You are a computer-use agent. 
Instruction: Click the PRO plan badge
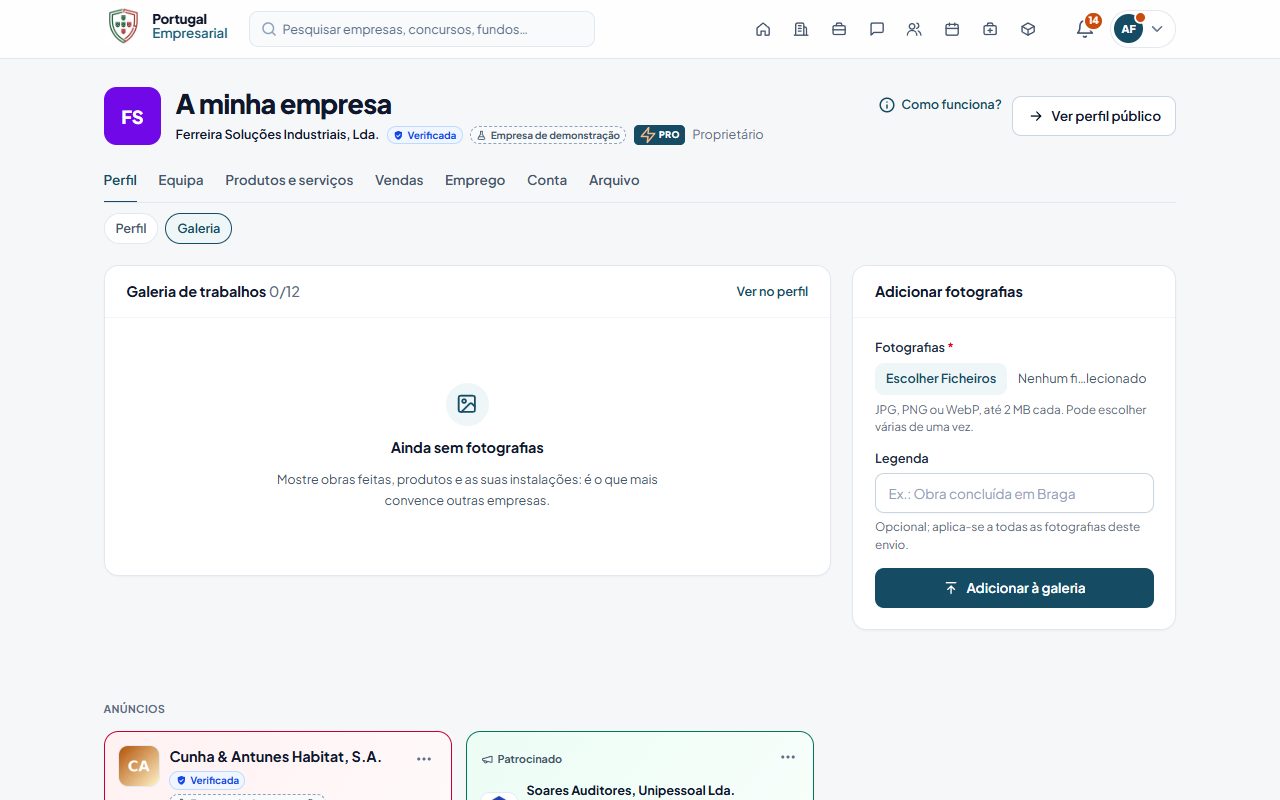click(x=659, y=135)
